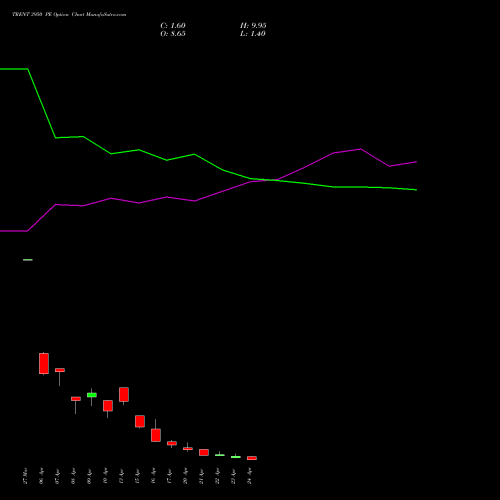This screenshot has height=500, width=500.
Task: Click the small green dash mark above 27 Mar
Action: (28, 260)
